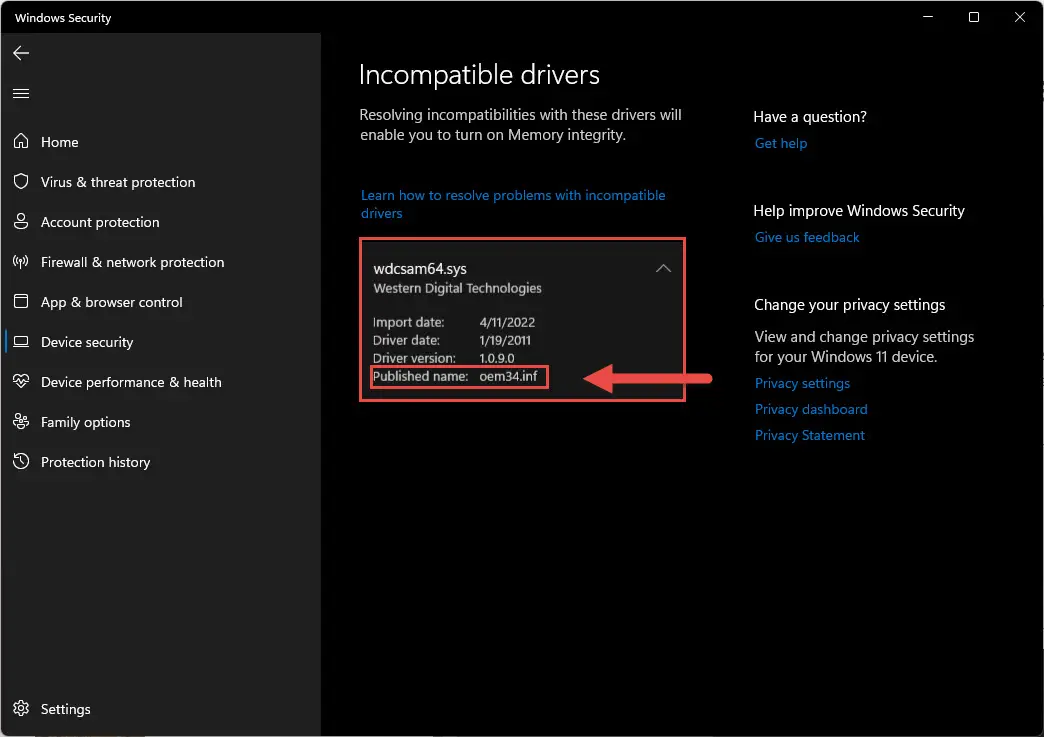
Task: Click the Home house icon
Action: (x=21, y=141)
